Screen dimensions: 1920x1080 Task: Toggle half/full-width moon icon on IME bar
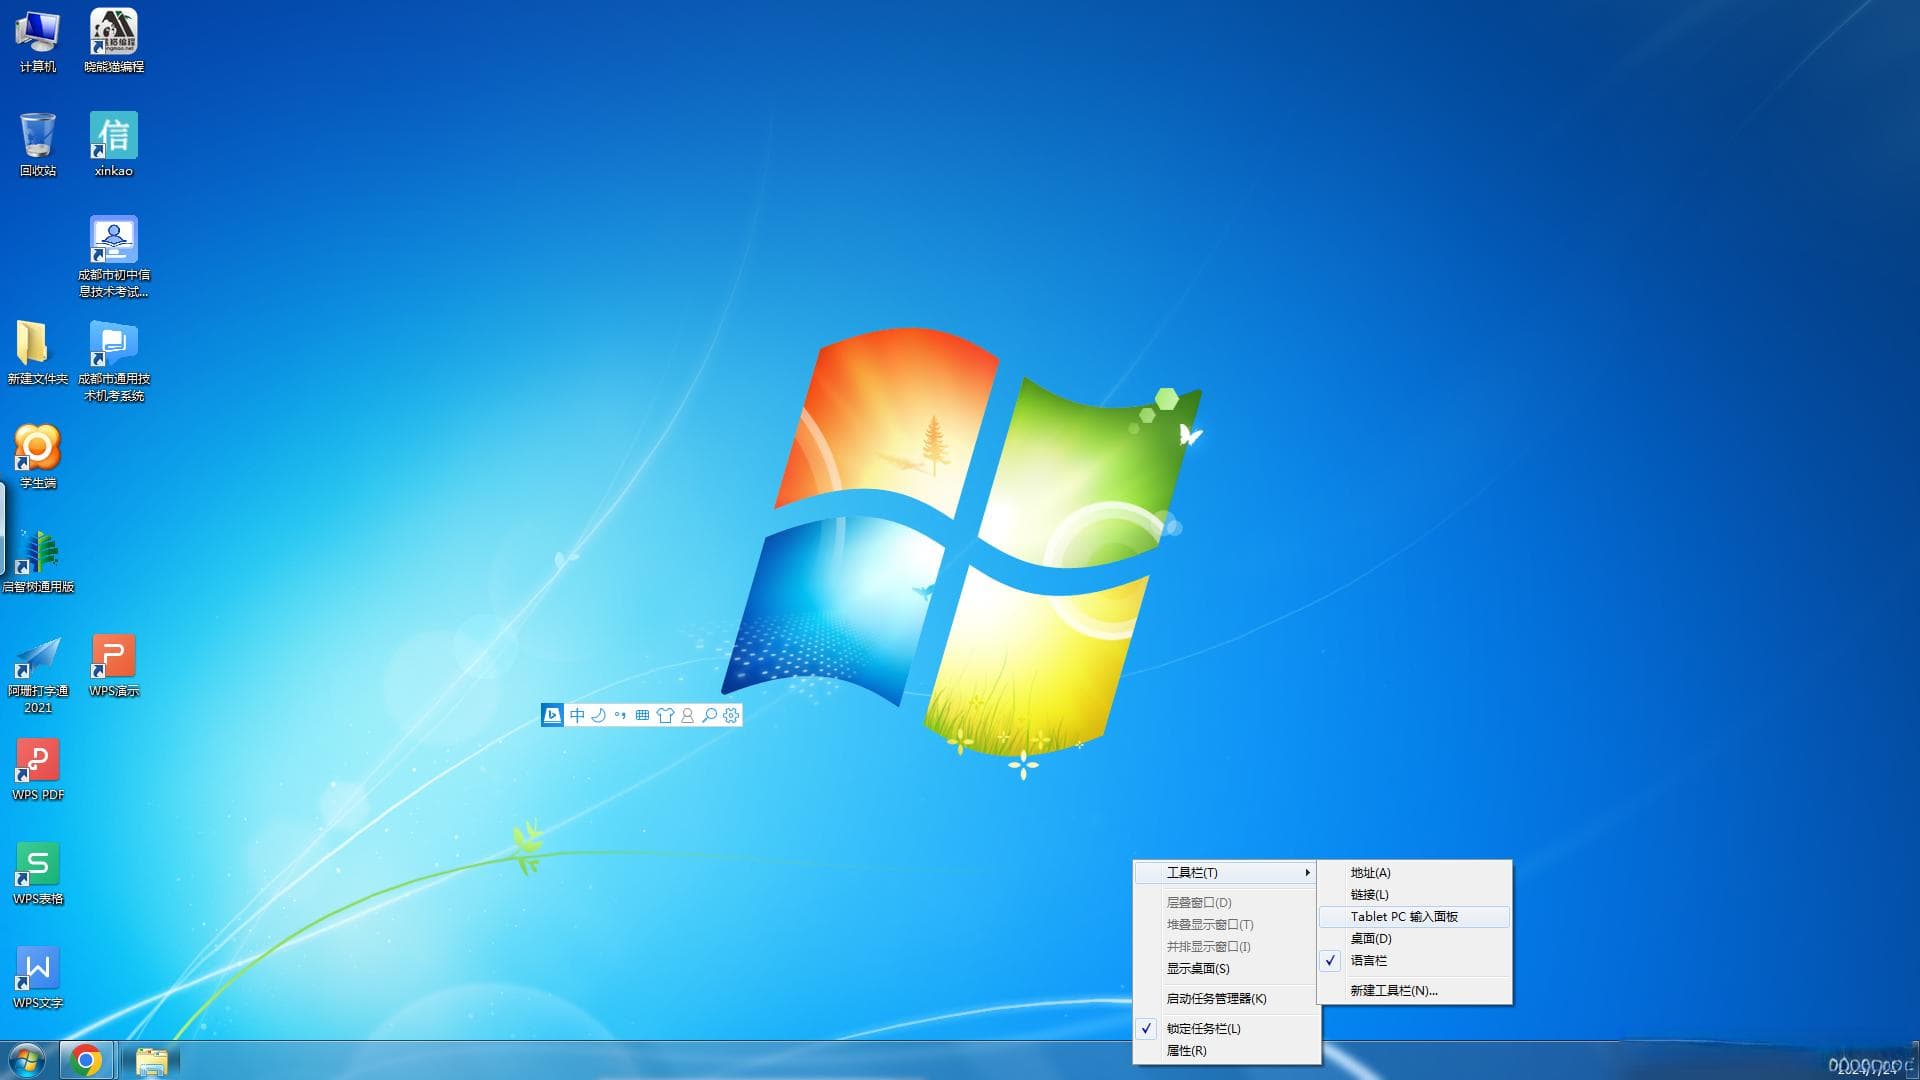point(599,715)
